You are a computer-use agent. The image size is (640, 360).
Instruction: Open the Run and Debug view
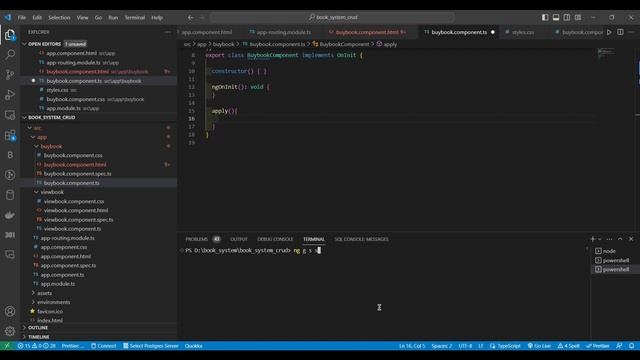(x=10, y=95)
